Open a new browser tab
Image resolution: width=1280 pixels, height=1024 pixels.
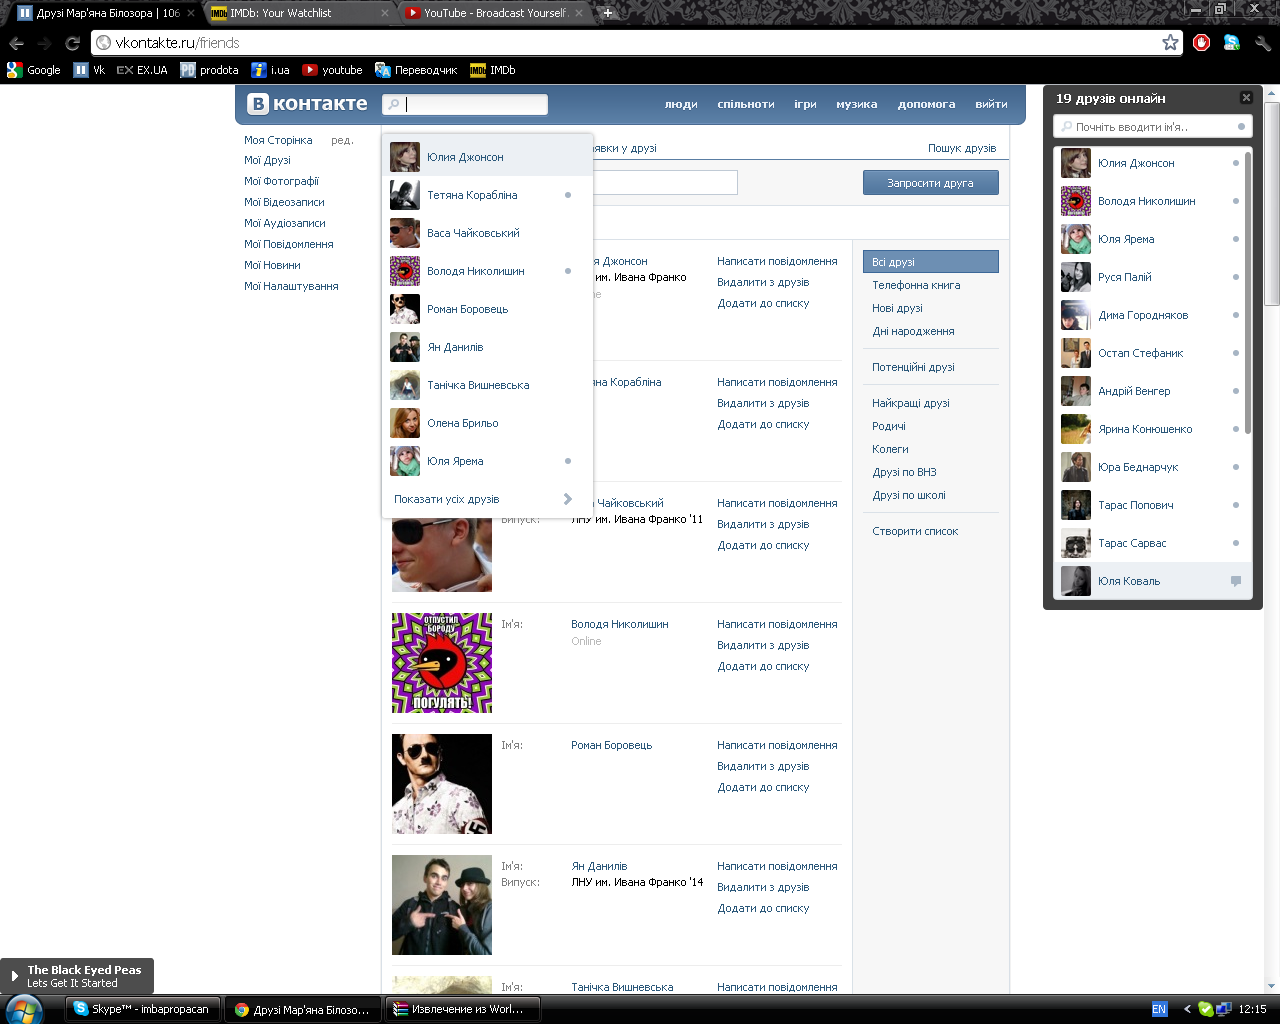click(607, 13)
